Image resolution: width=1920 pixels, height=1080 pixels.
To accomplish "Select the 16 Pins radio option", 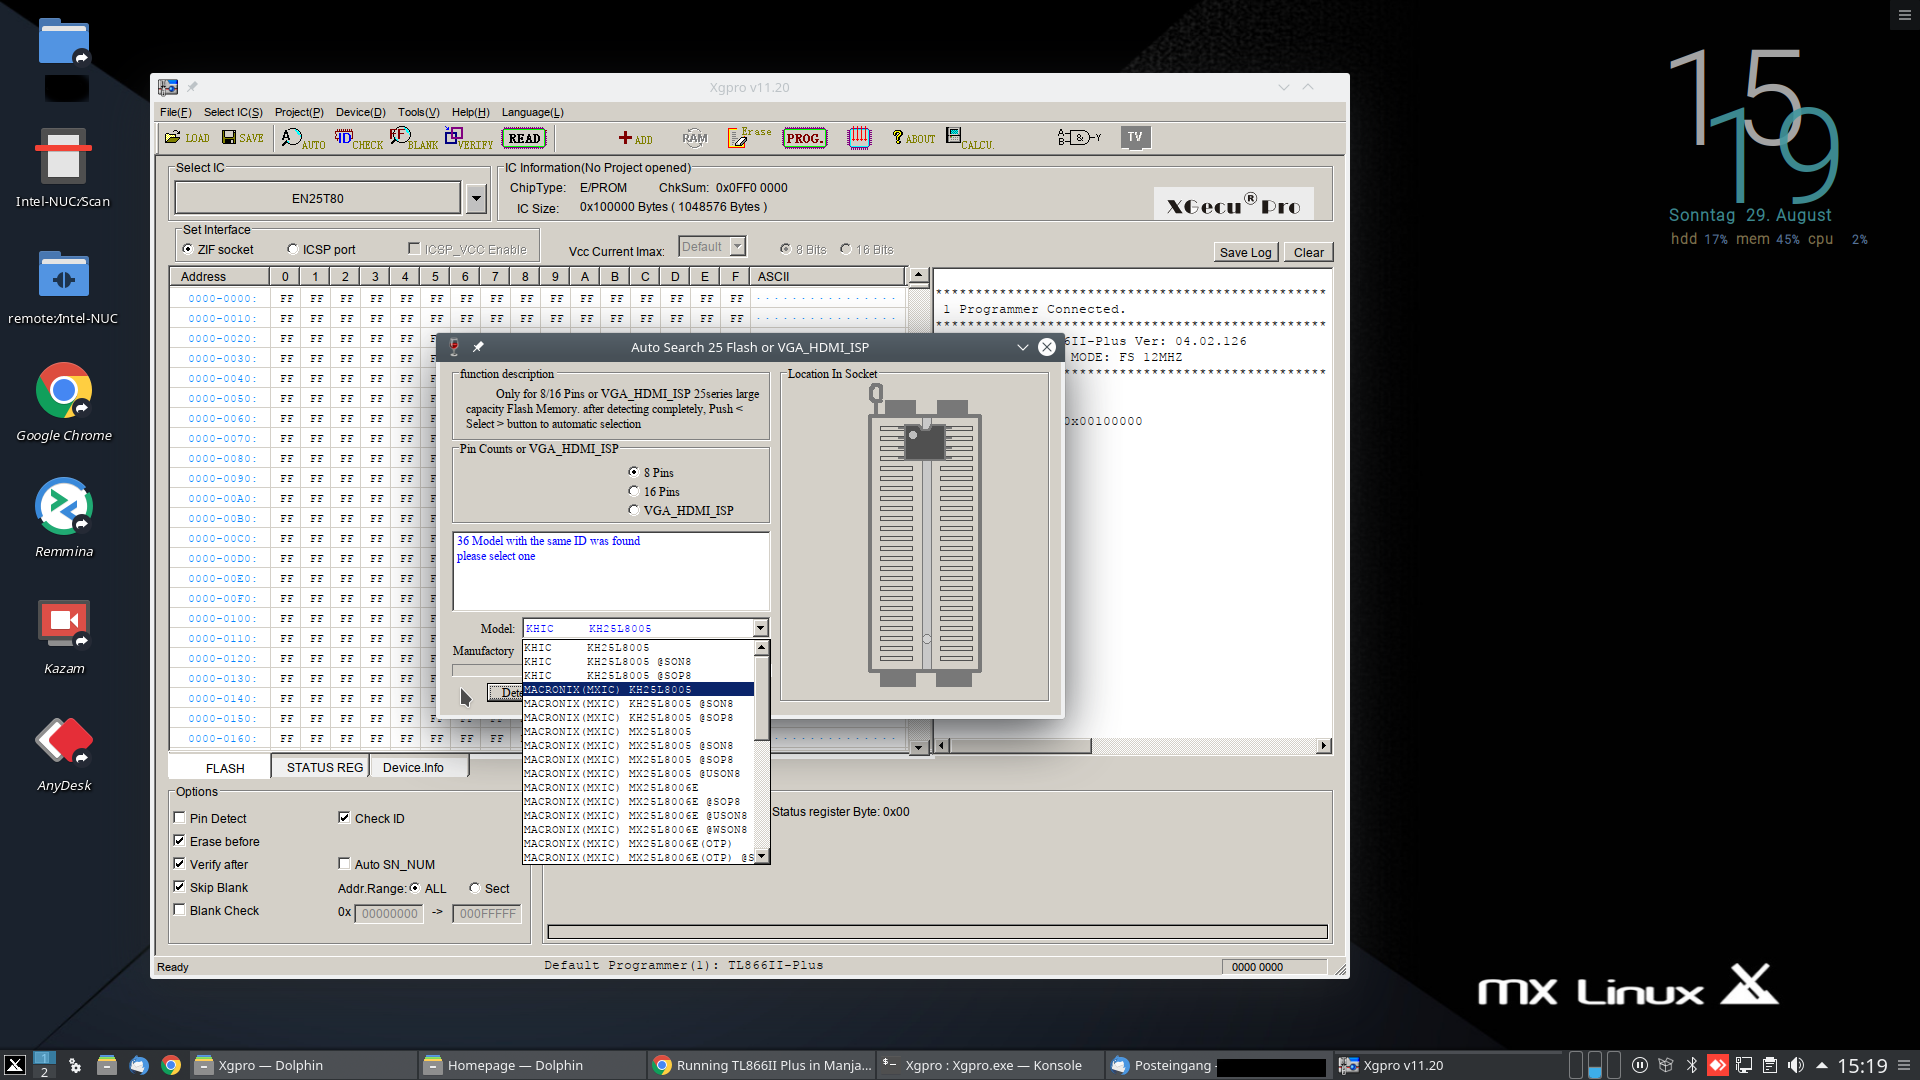I will tap(634, 491).
